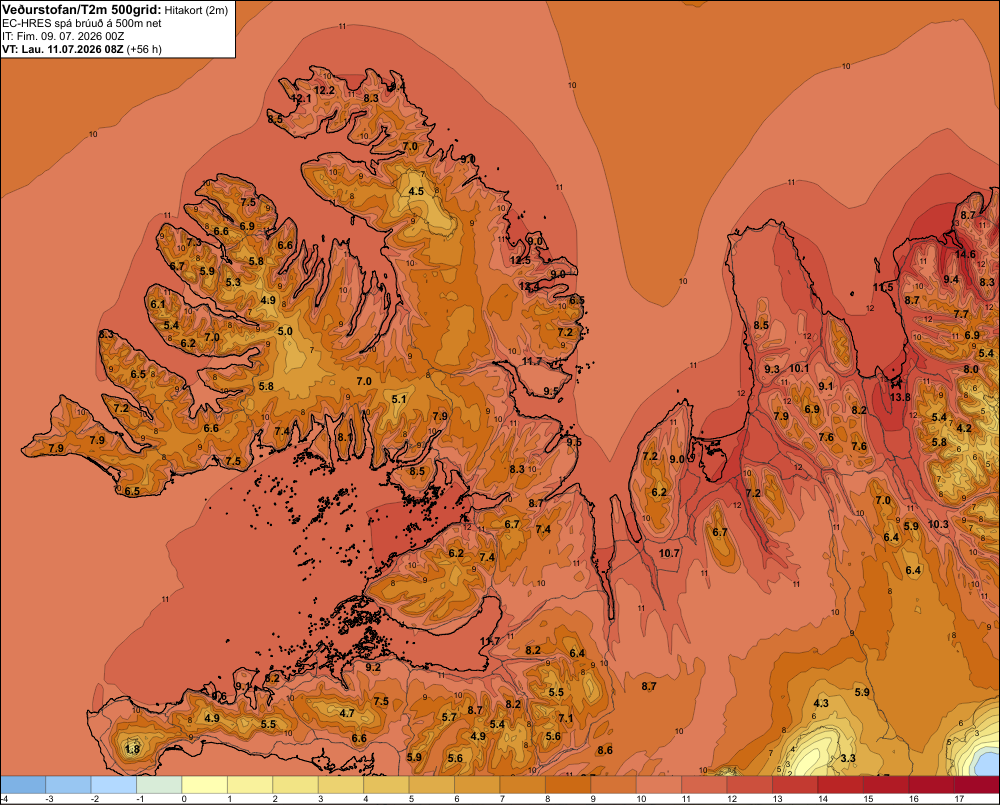Click the 4.3 temperature value
The height and width of the screenshot is (805, 1000).
pyautogui.click(x=821, y=703)
